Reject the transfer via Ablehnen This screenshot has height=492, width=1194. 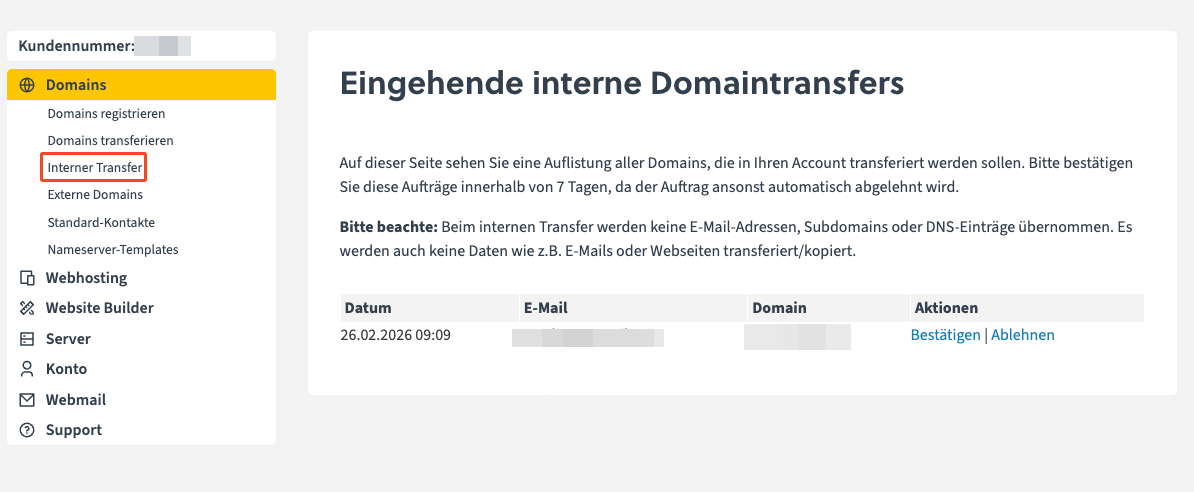pos(1022,335)
